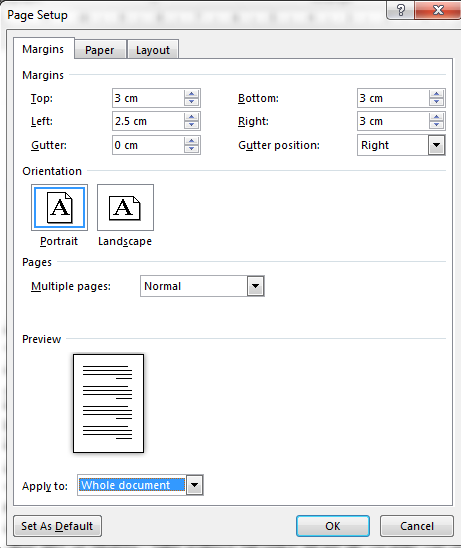Select the Landscape orientation icon

click(125, 208)
